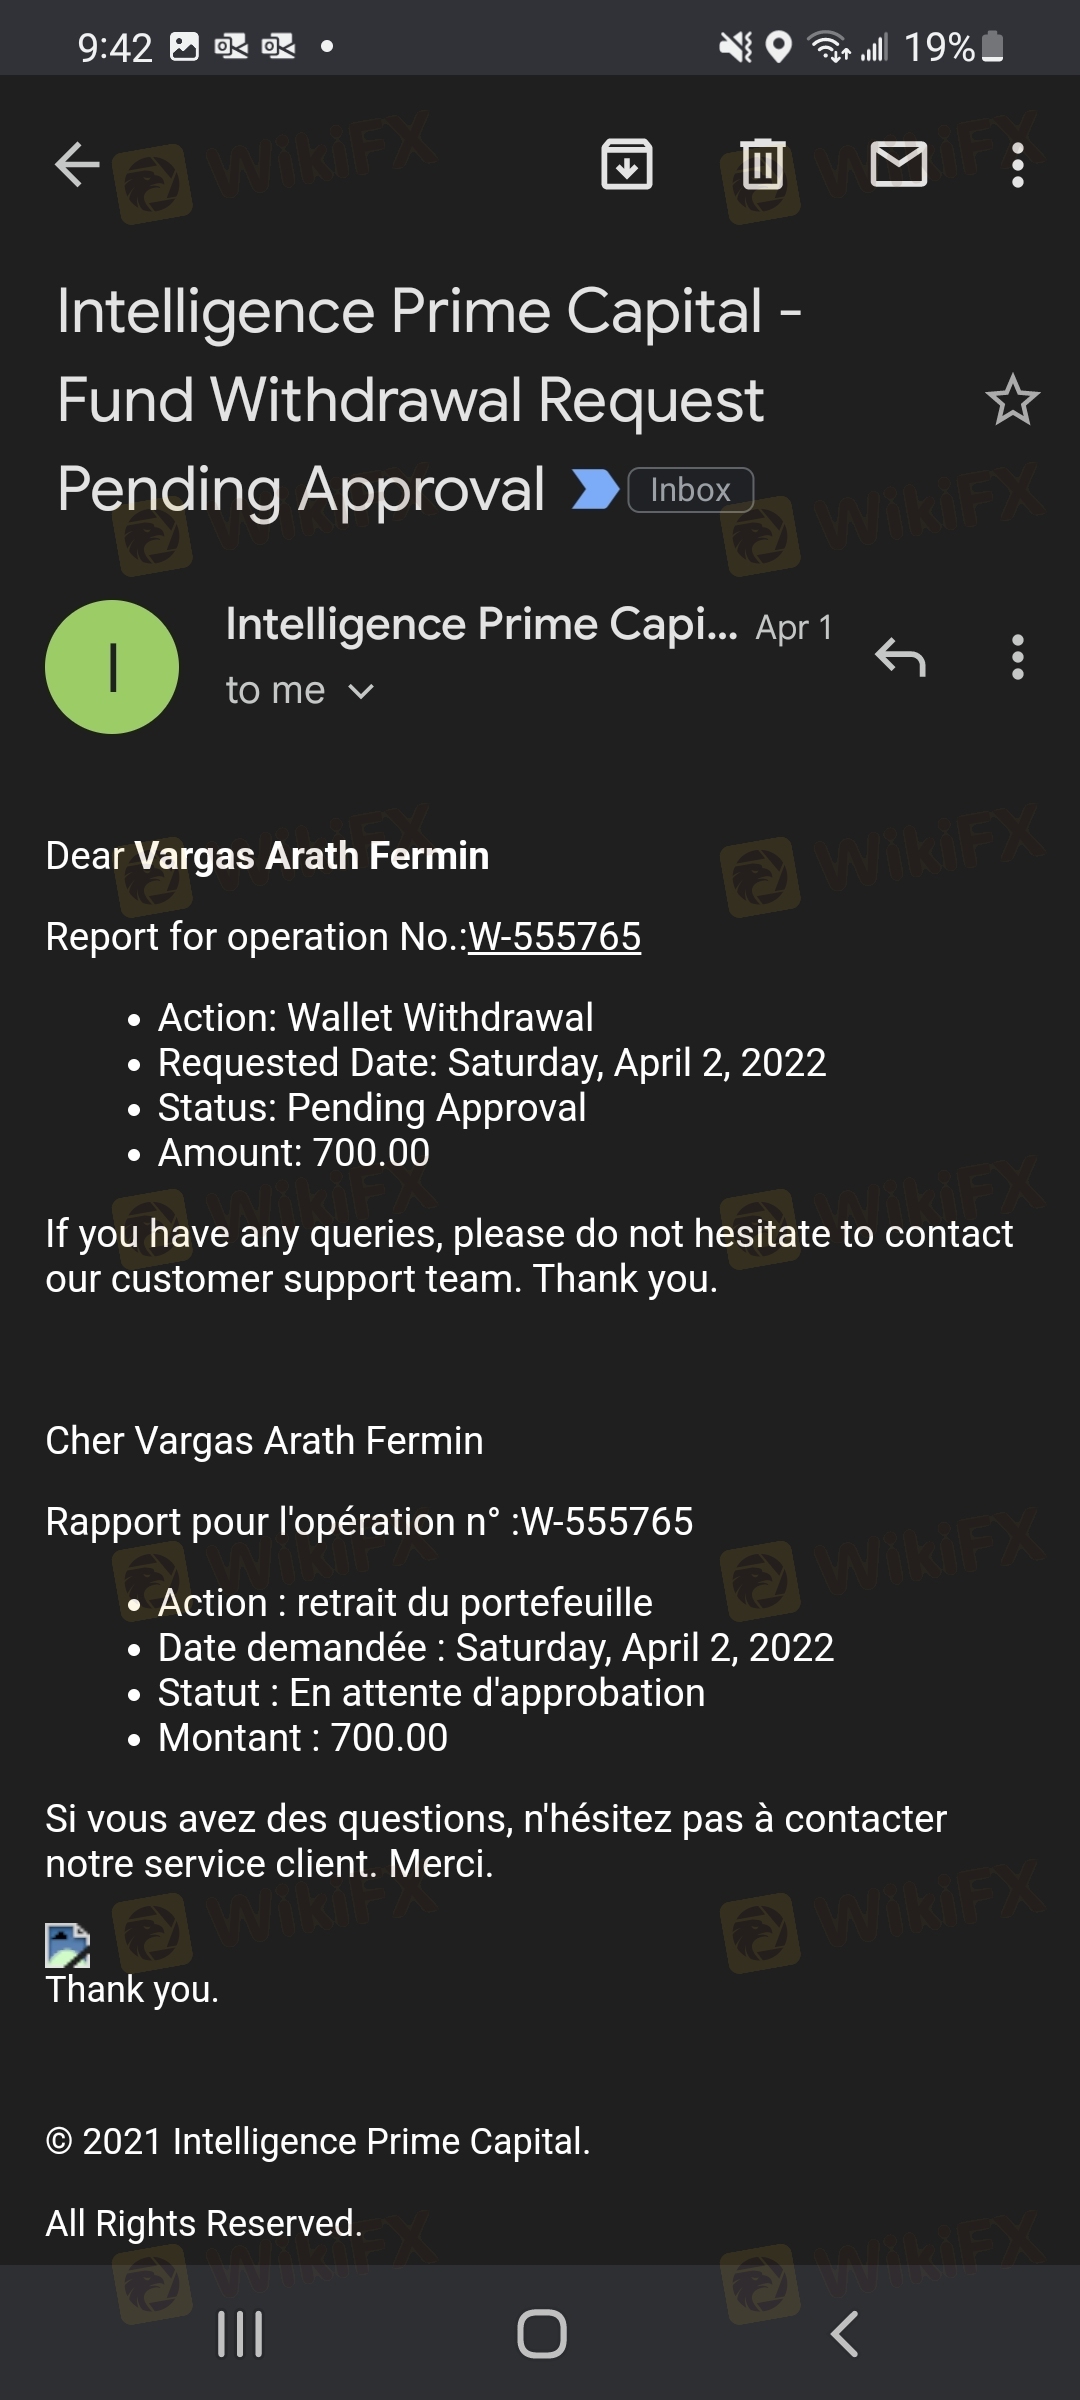Viewport: 1080px width, 2400px height.
Task: Mark the email as unread
Action: coord(899,165)
